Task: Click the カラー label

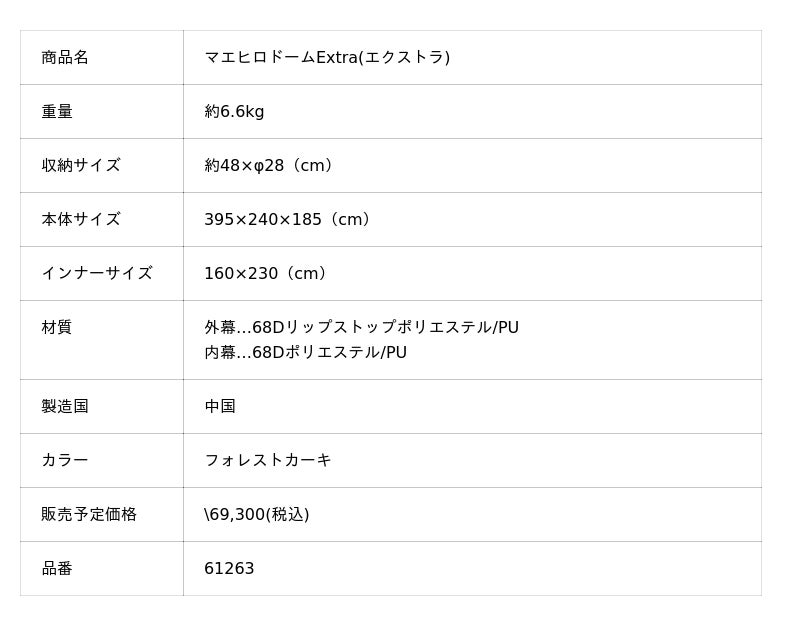Action: (65, 461)
